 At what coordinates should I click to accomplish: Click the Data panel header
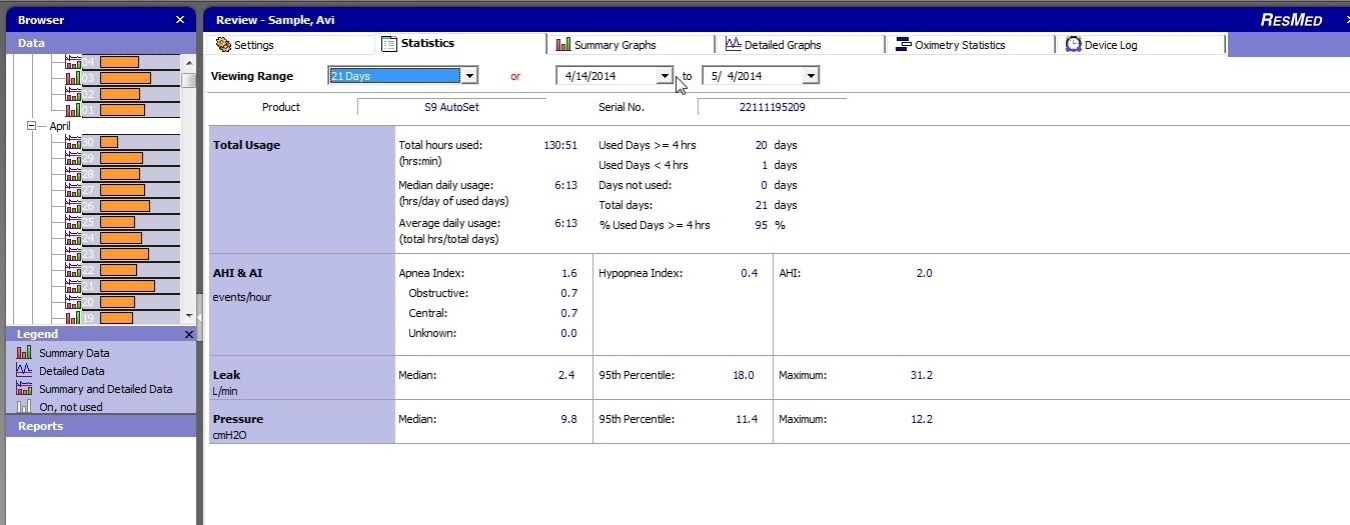point(31,43)
